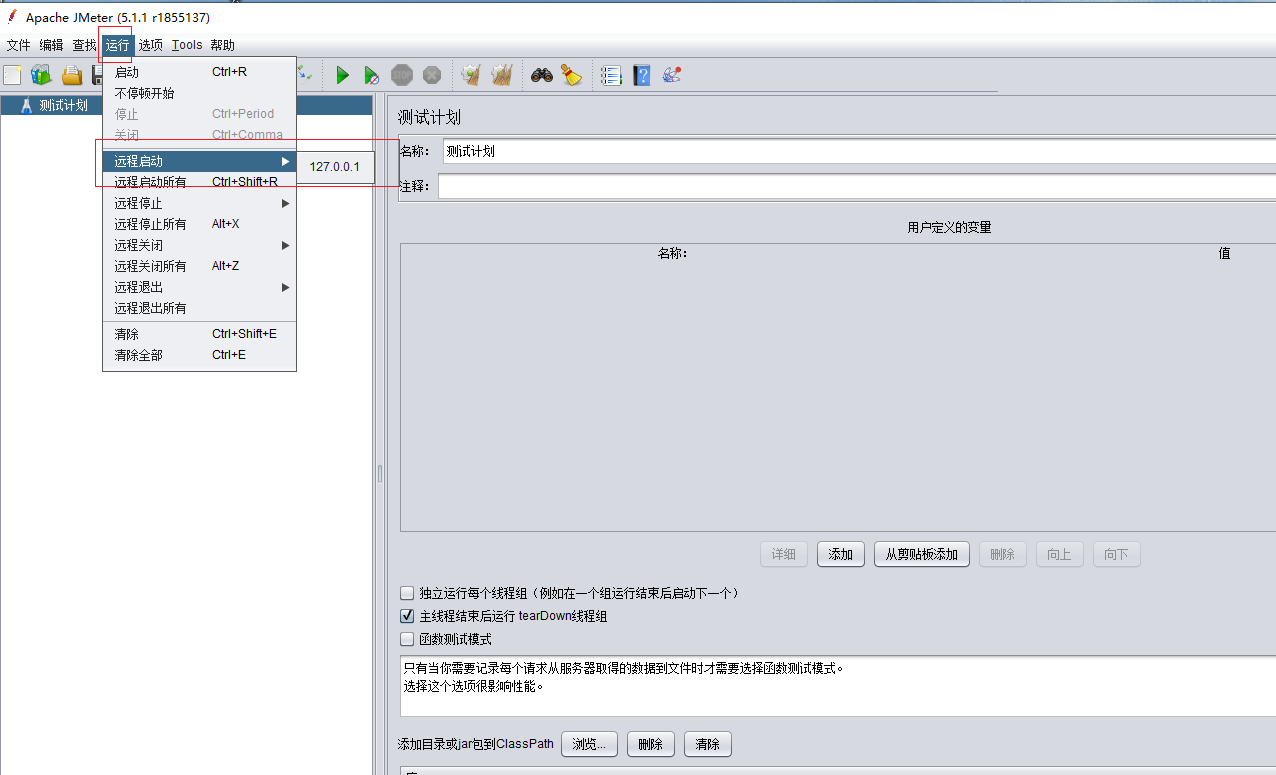Click the Clear gear-and-broom icon
Viewport: 1276px width, 775px height.
471,75
